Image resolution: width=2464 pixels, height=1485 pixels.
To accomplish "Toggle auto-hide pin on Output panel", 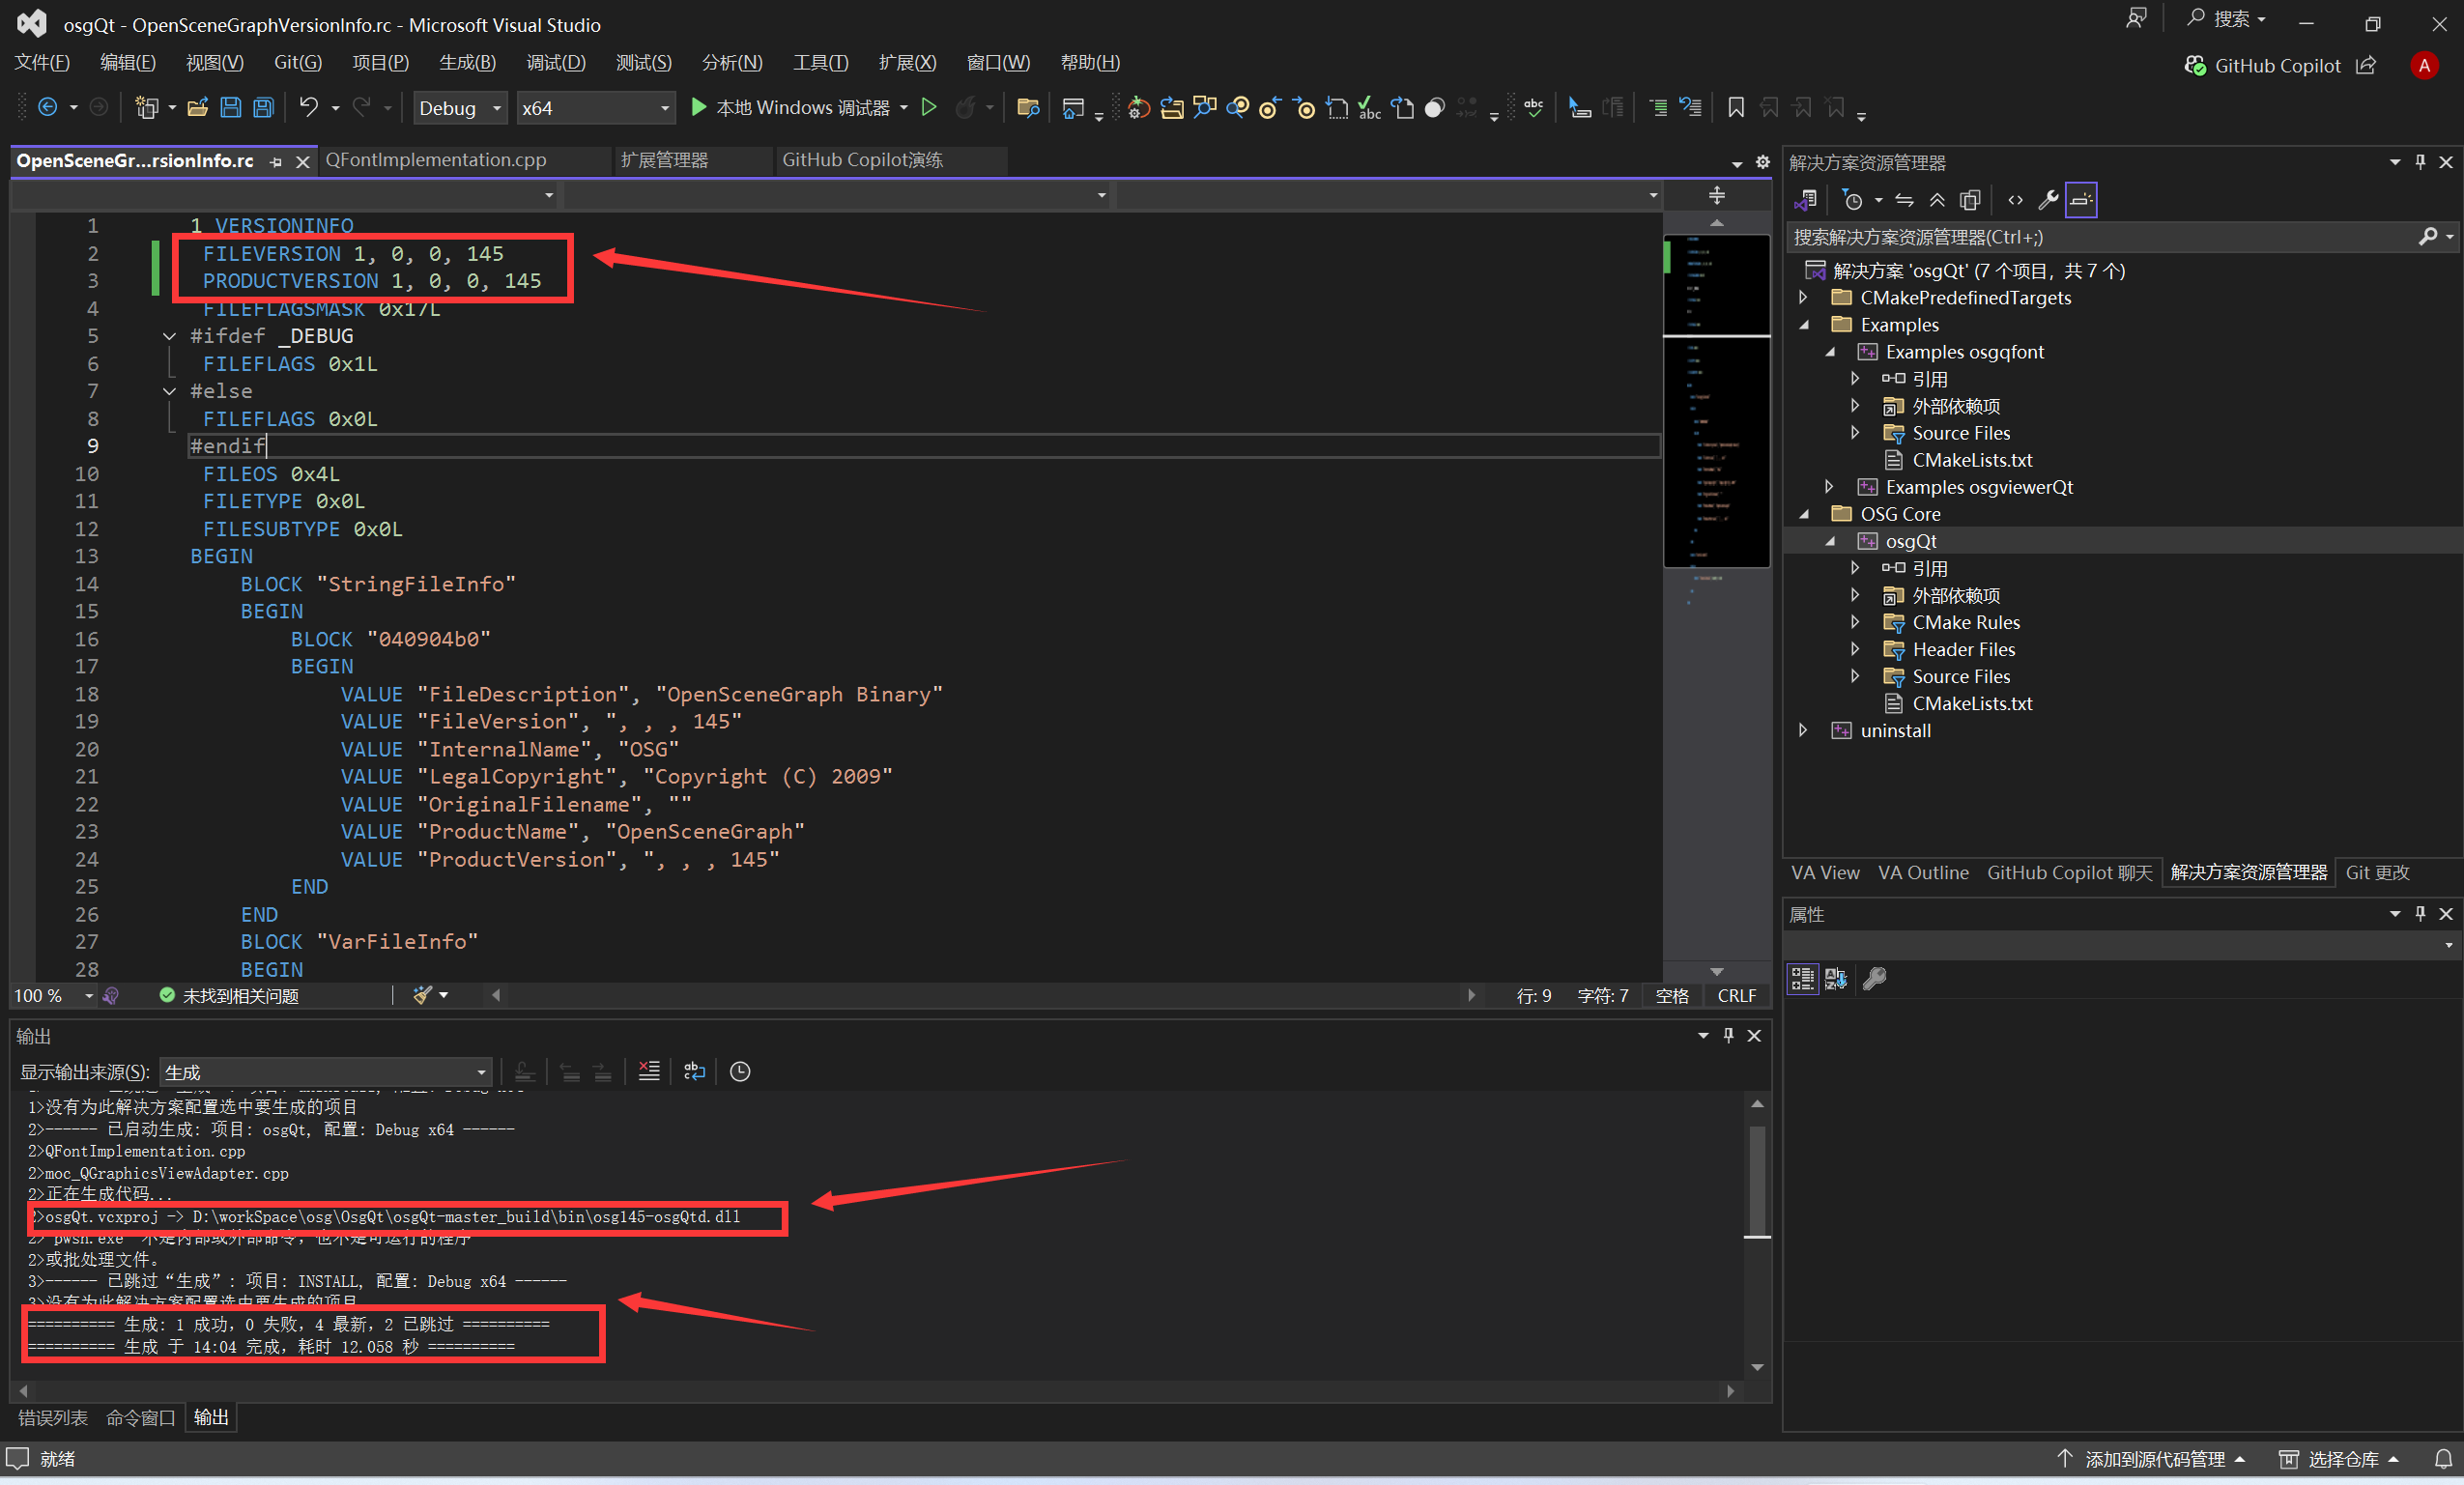I will [x=1728, y=1035].
